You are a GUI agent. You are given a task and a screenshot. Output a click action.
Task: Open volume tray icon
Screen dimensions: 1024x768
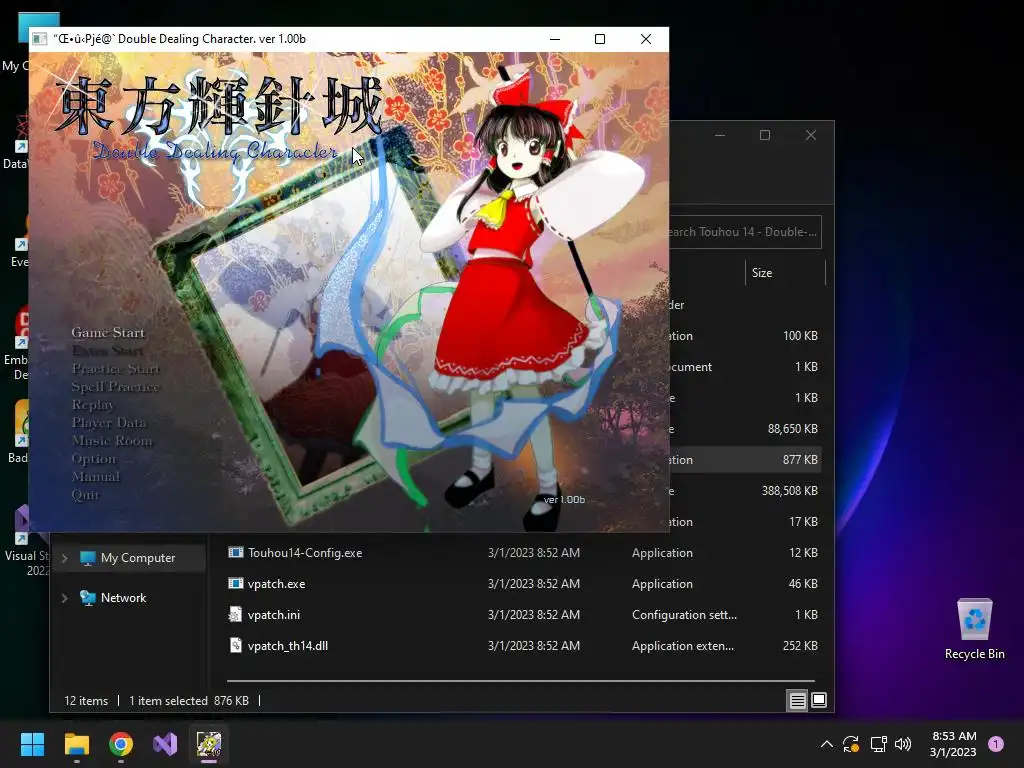(x=903, y=744)
